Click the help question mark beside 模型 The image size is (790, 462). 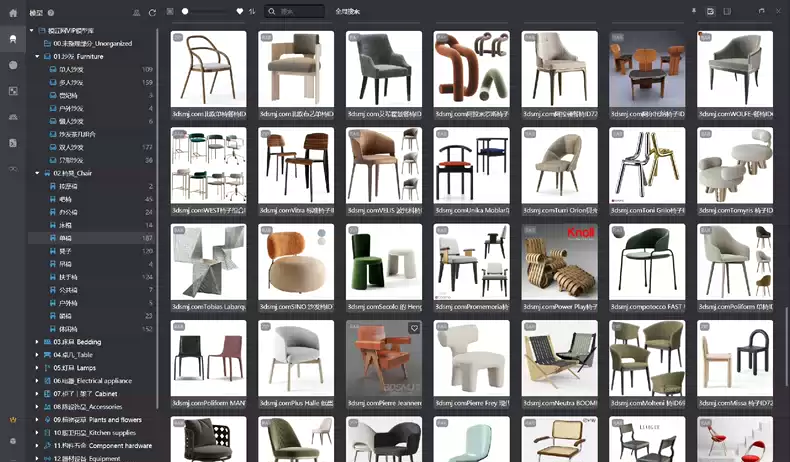[x=51, y=13]
